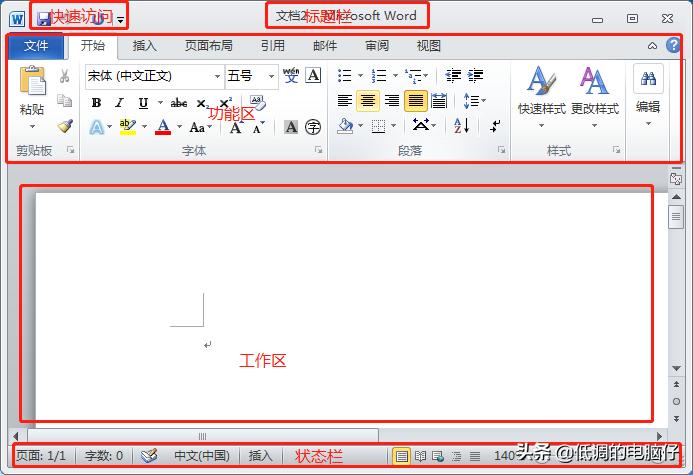The width and height of the screenshot is (693, 475).
Task: Toggle Bold formatting
Action: click(x=96, y=103)
